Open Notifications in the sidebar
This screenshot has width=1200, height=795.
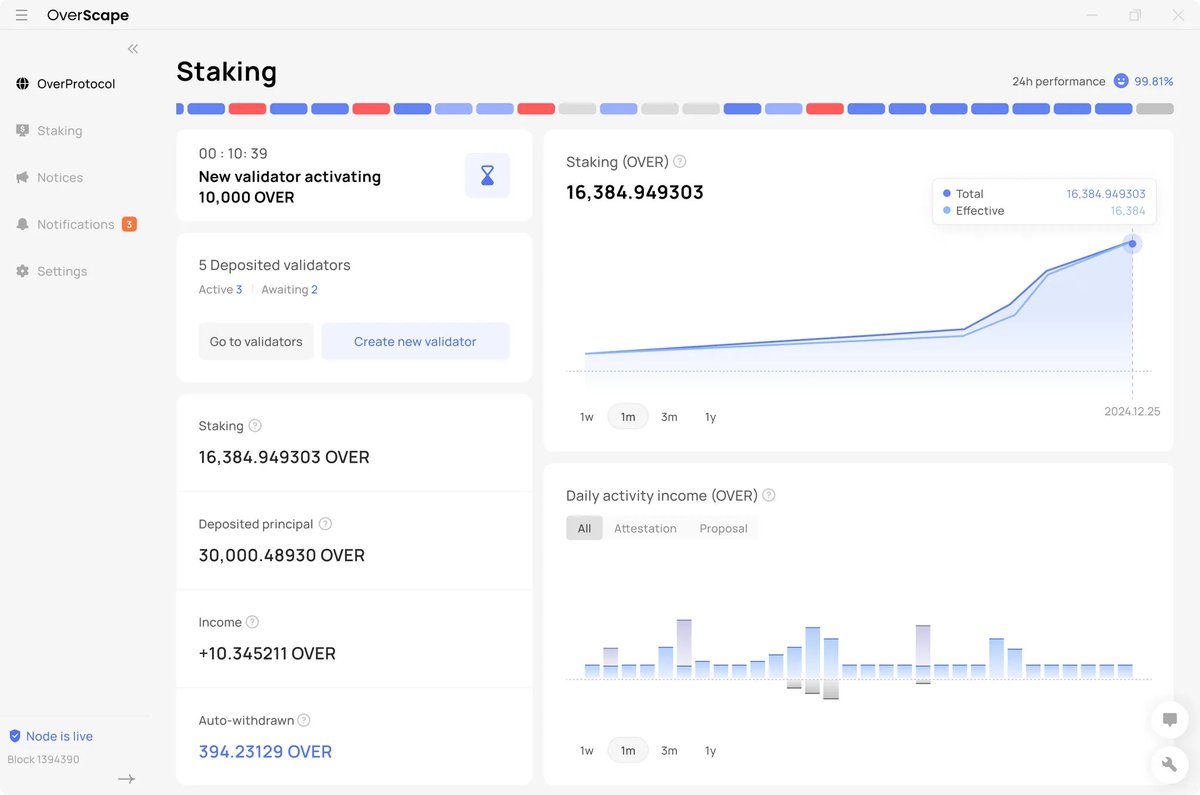pyautogui.click(x=76, y=224)
